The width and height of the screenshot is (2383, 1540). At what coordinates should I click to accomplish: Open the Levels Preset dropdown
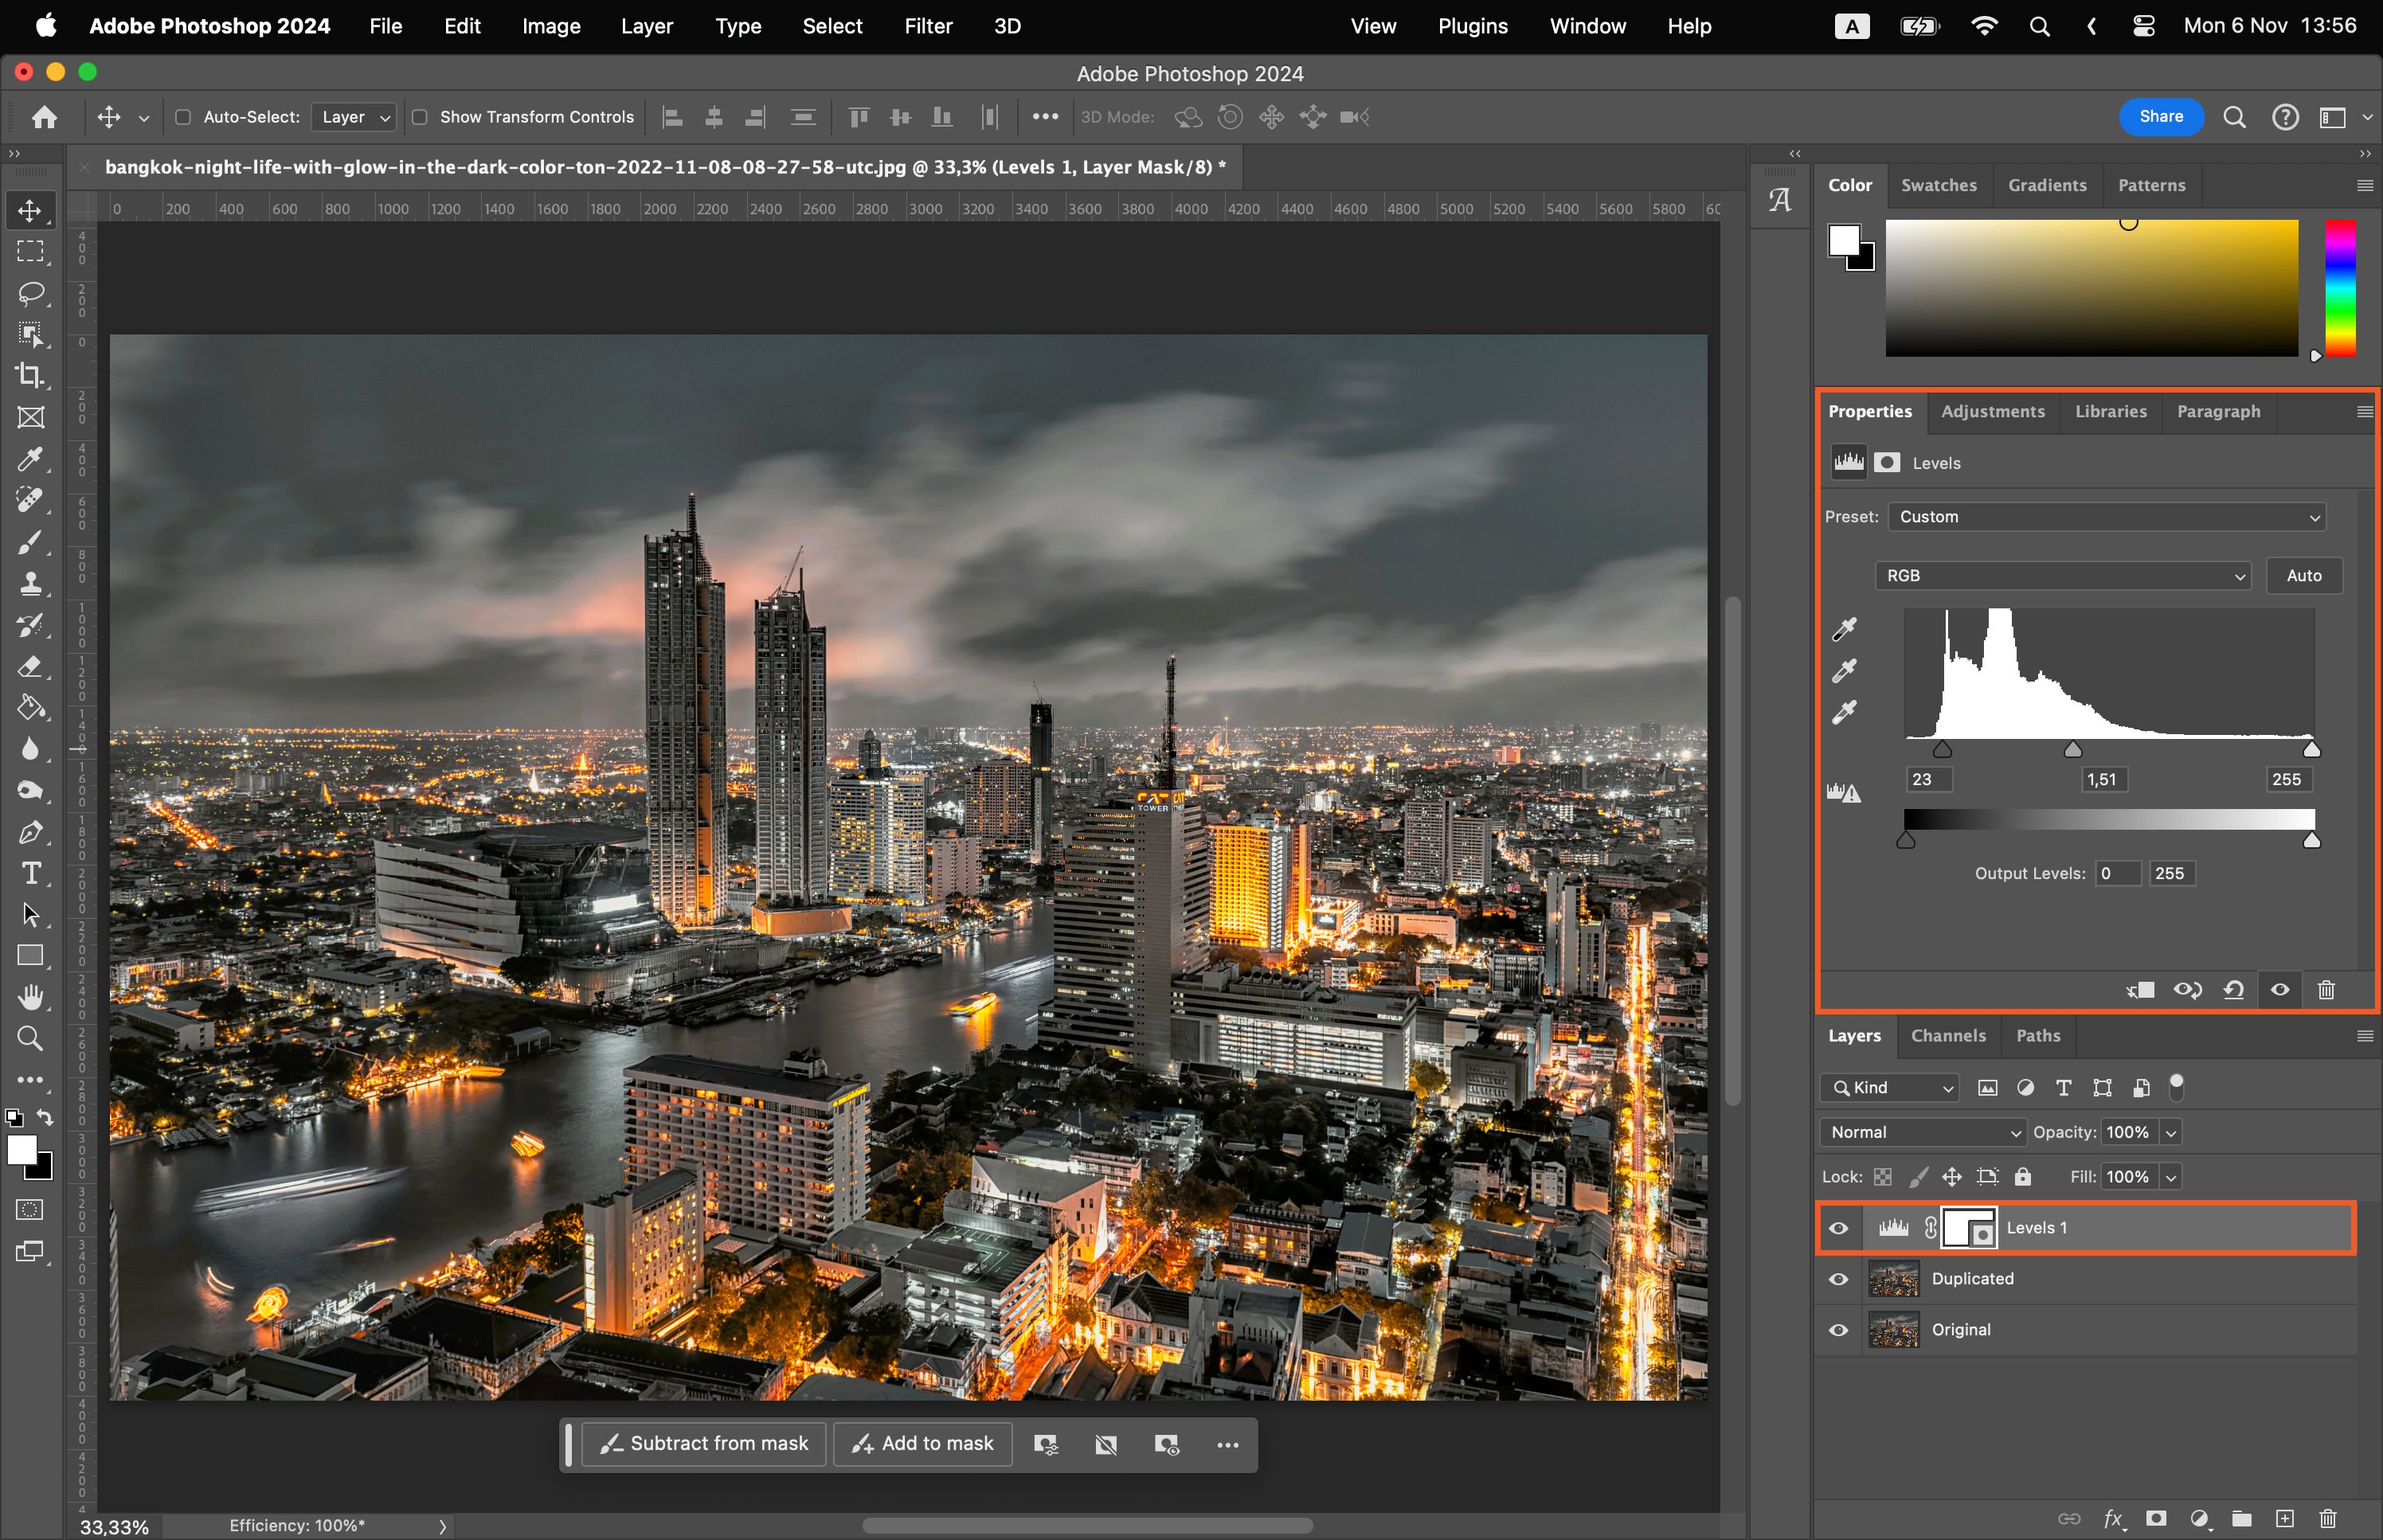point(2106,517)
